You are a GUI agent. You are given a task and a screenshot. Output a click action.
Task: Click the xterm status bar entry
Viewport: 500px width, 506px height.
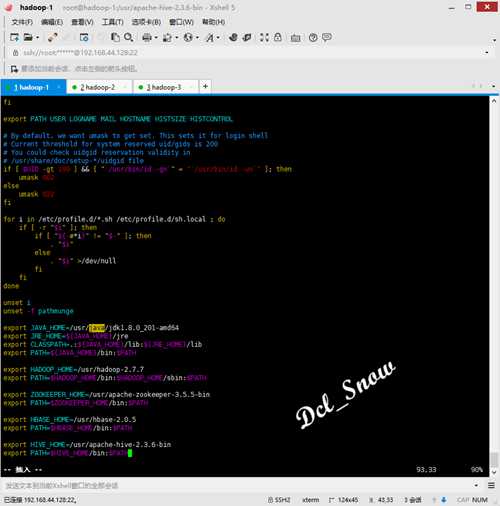(x=311, y=500)
